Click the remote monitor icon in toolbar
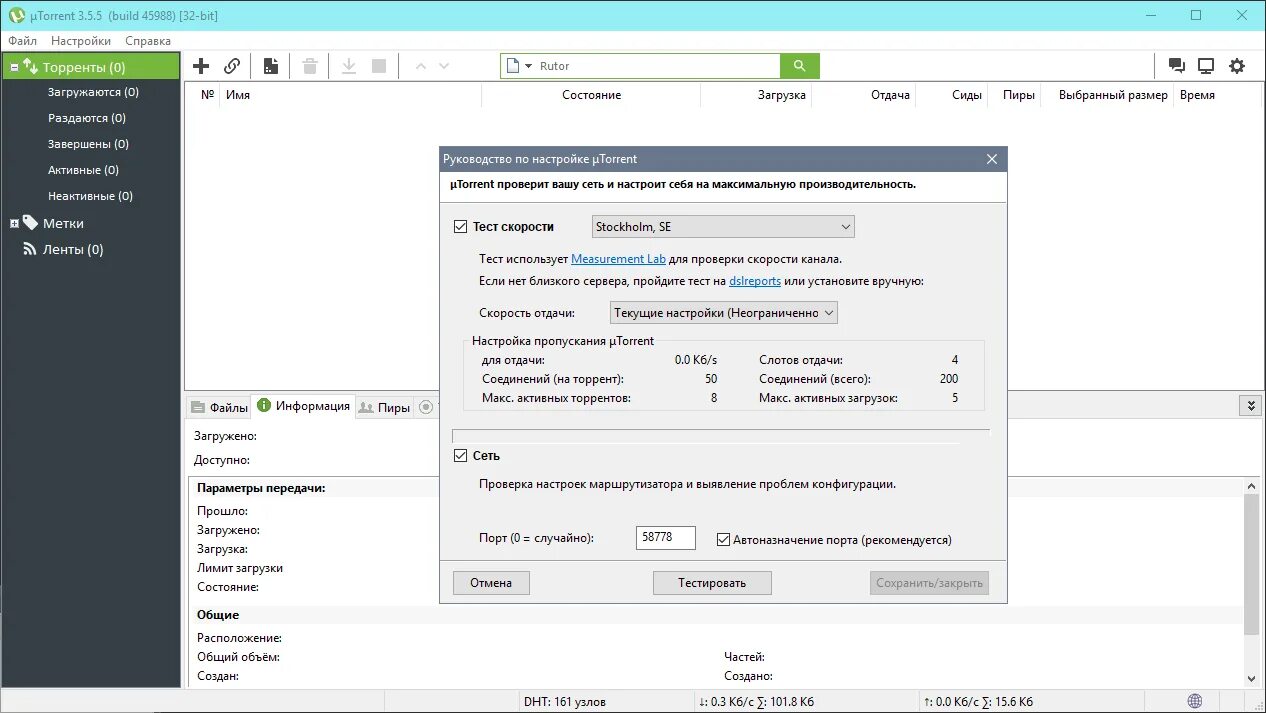1266x713 pixels. pyautogui.click(x=1206, y=66)
